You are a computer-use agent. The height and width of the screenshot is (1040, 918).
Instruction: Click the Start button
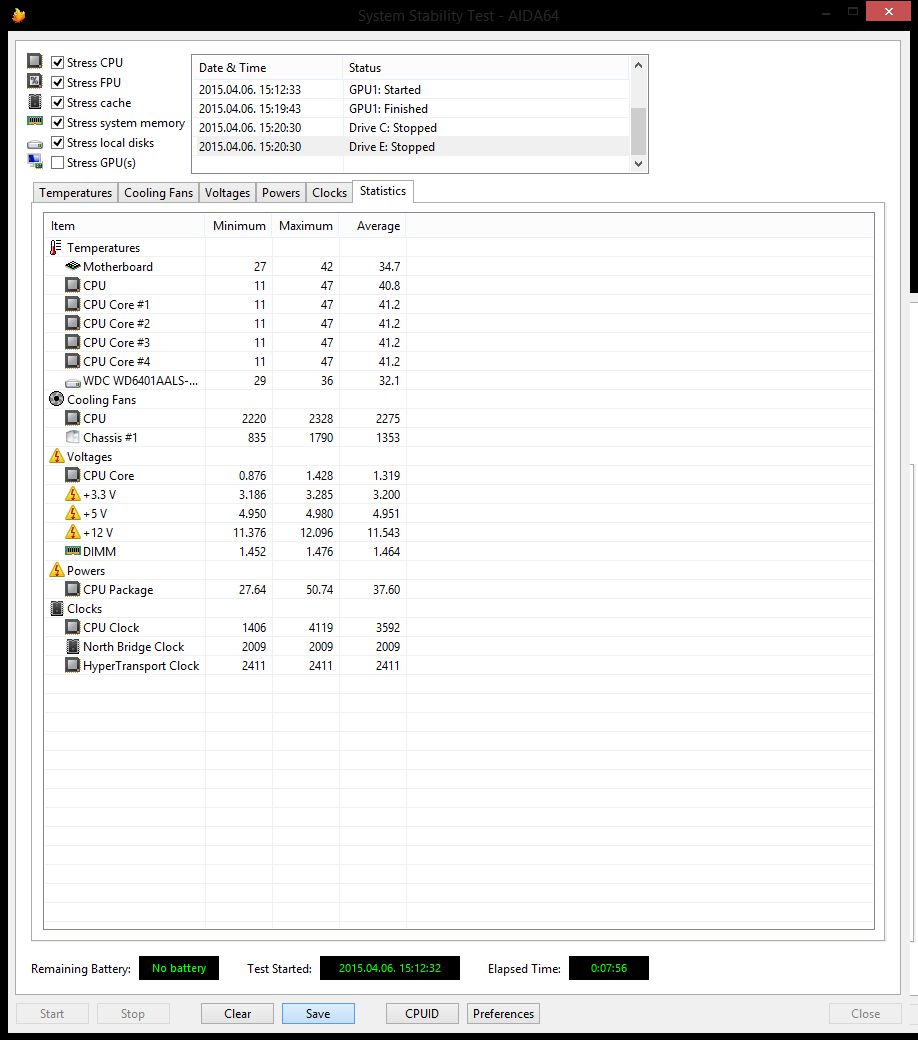52,1013
